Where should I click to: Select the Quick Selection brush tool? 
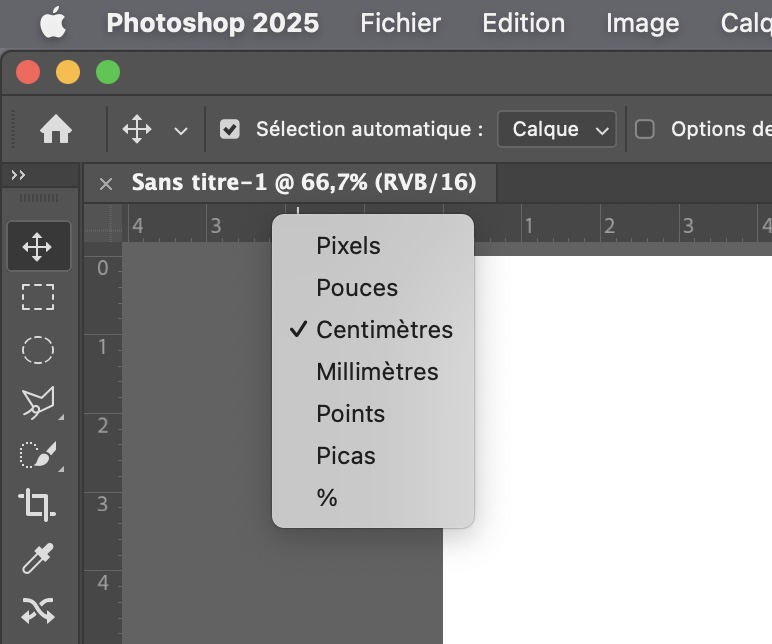point(38,454)
